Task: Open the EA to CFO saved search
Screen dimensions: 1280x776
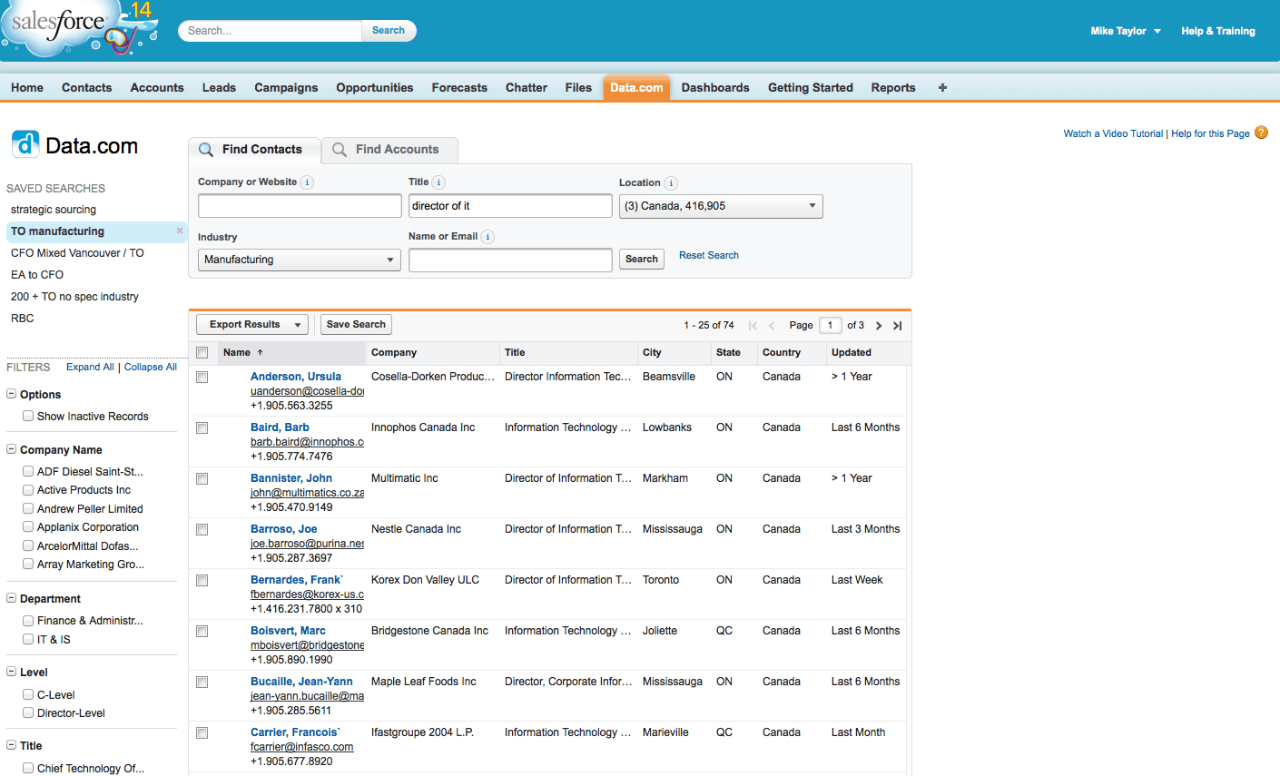Action: tap(37, 275)
